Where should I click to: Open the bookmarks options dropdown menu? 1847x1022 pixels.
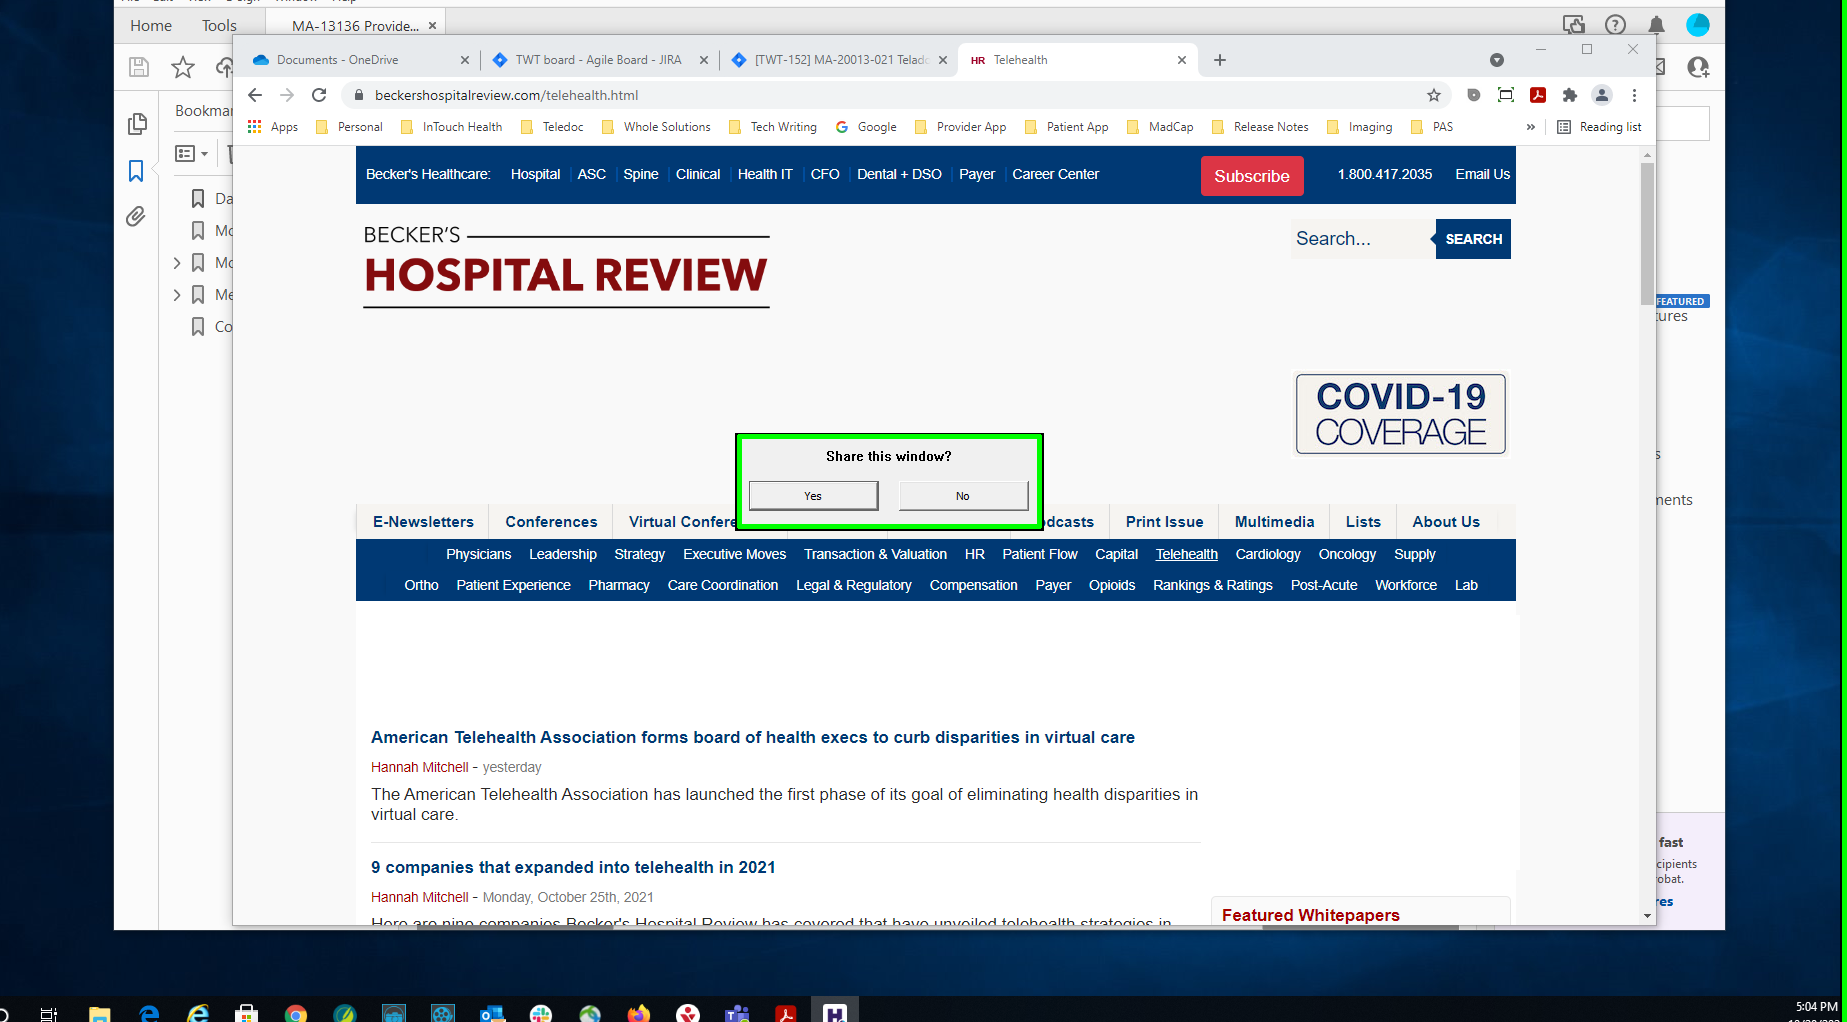[191, 154]
